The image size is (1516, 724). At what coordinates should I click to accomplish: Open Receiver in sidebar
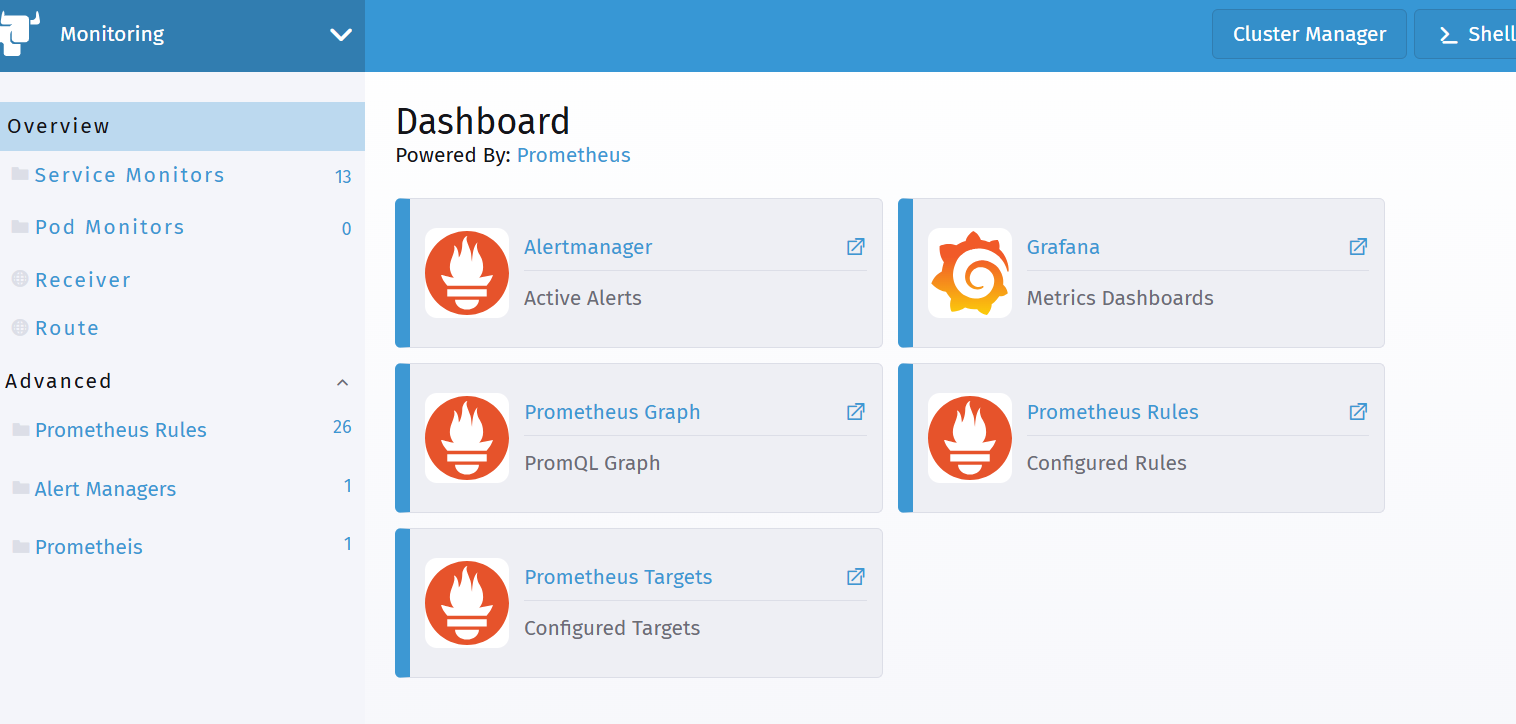83,280
